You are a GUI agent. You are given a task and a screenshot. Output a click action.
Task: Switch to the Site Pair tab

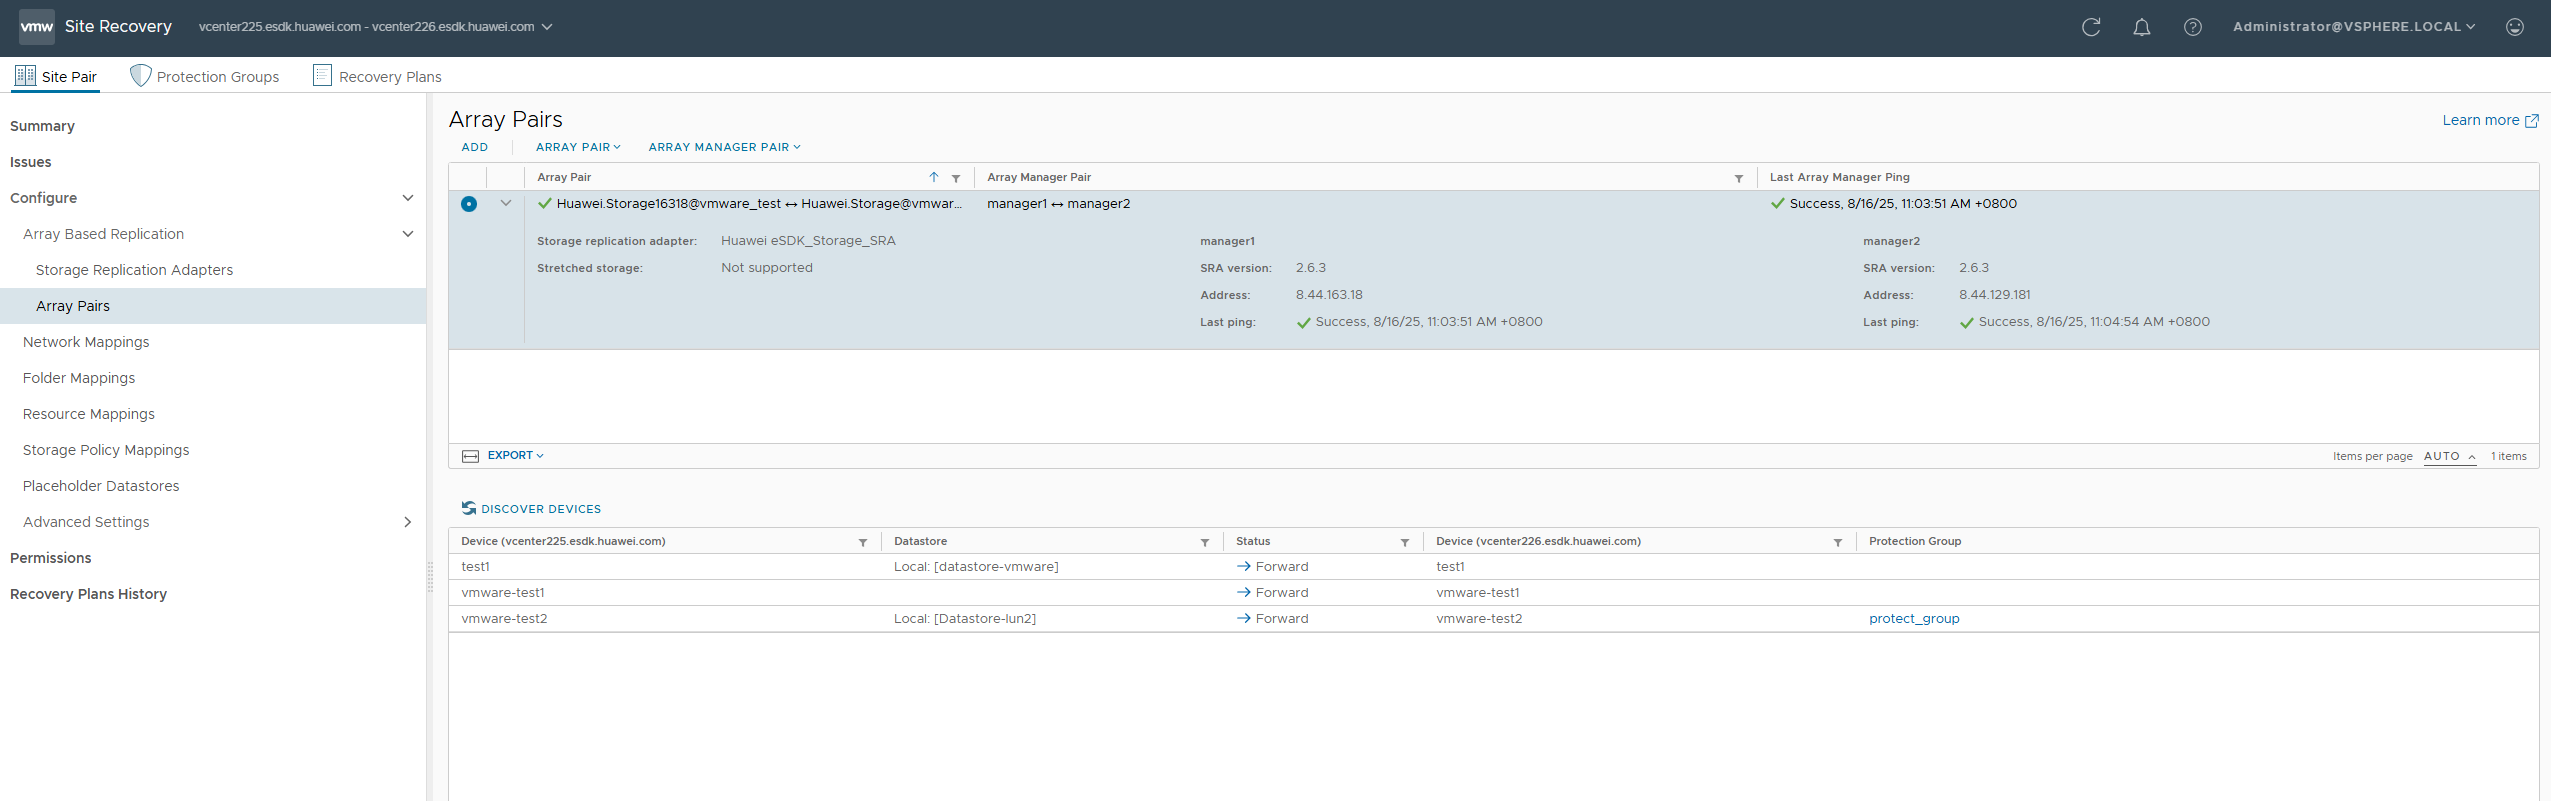click(x=56, y=76)
